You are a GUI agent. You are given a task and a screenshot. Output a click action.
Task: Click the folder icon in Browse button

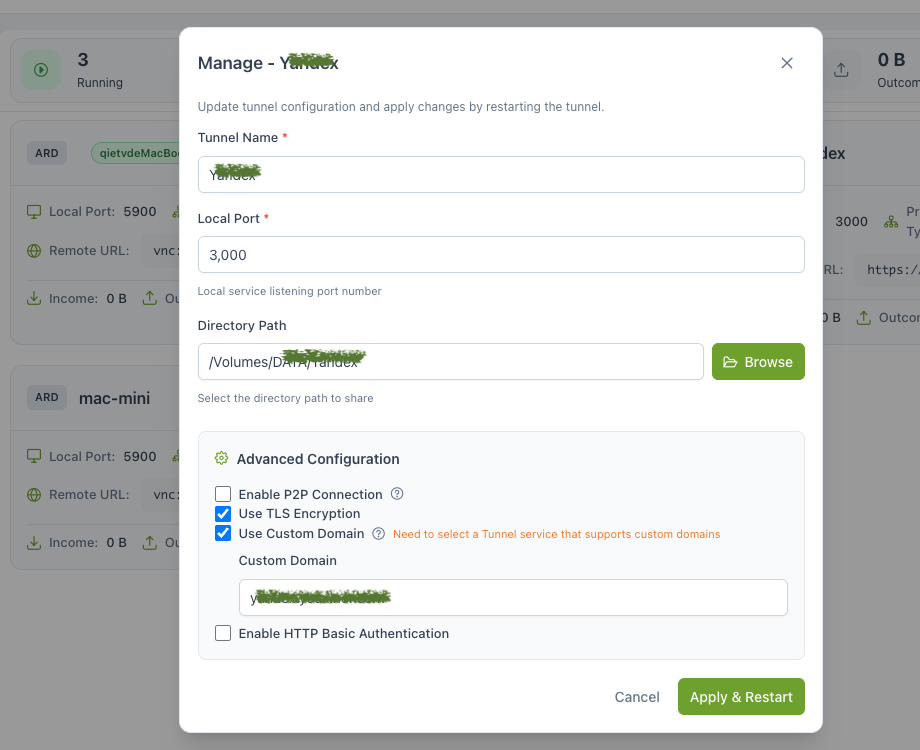[730, 362]
